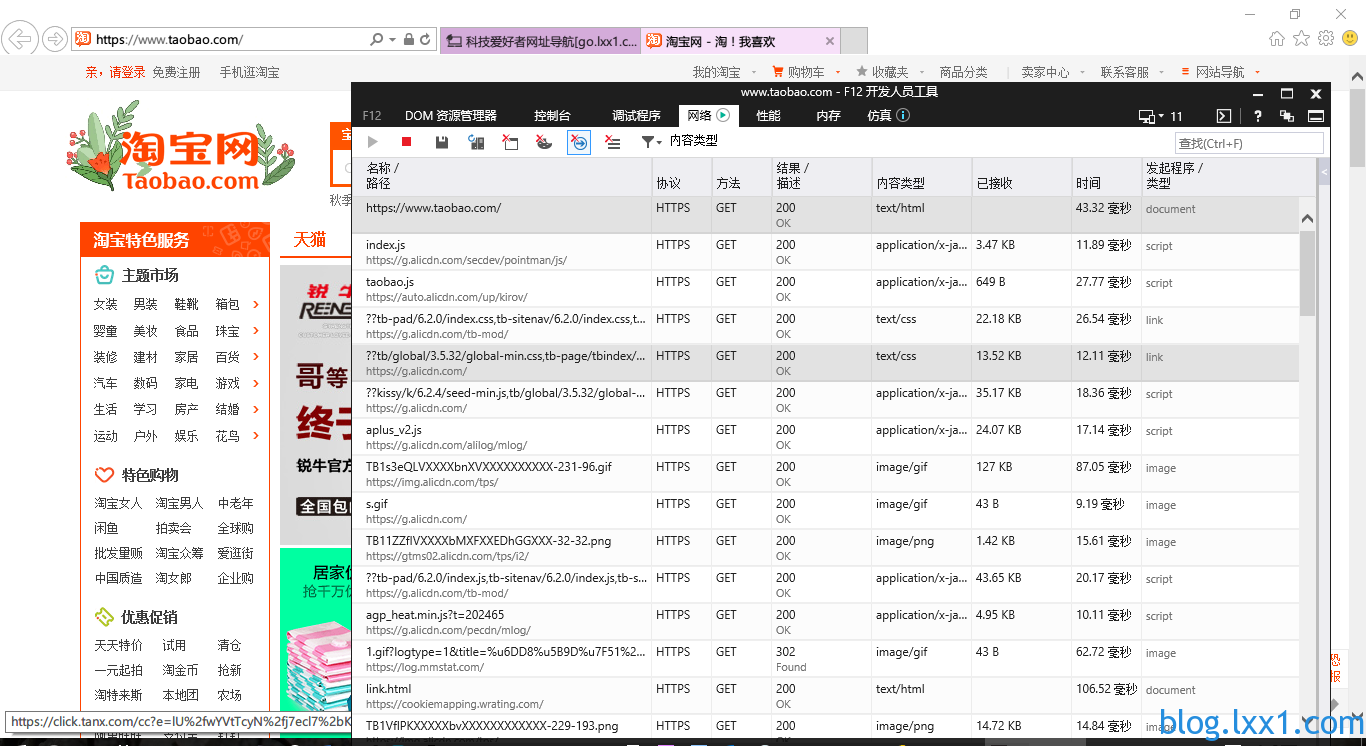
Task: Open document mode dropdown showing 11
Action: click(1162, 116)
